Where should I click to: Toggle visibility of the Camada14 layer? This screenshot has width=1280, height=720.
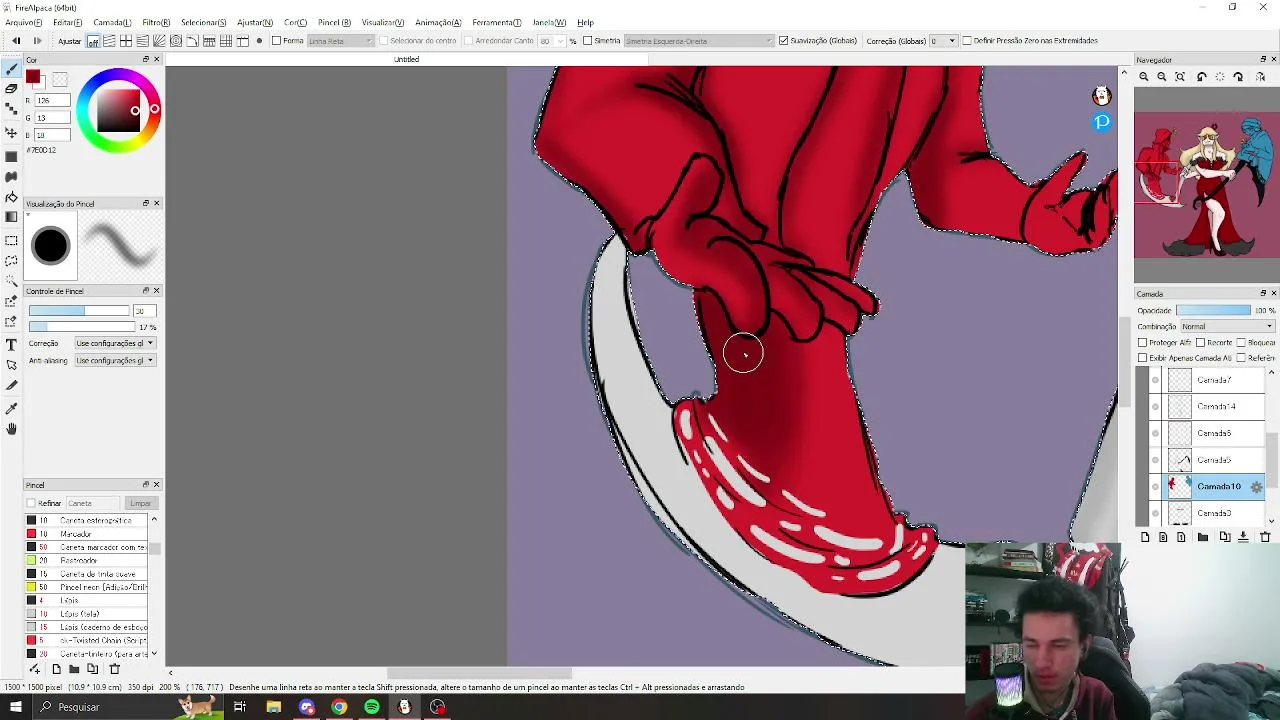pyautogui.click(x=1155, y=407)
